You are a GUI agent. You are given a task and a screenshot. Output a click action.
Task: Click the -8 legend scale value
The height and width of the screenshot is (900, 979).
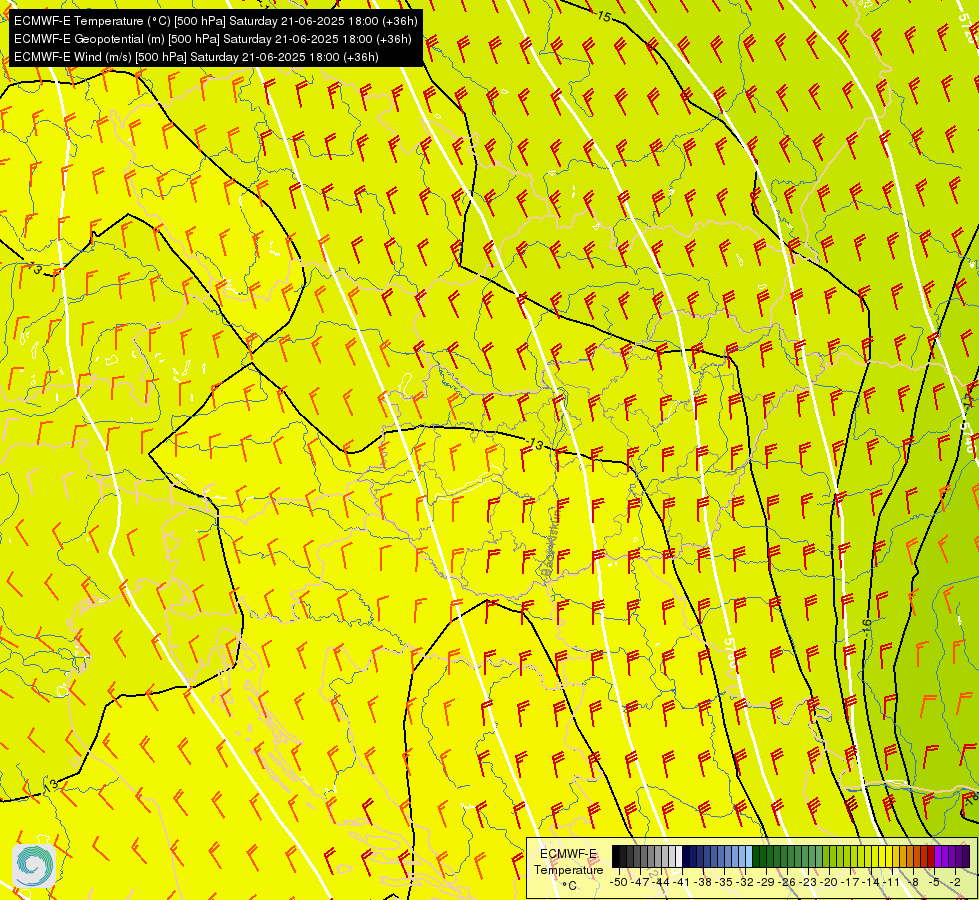point(913,882)
